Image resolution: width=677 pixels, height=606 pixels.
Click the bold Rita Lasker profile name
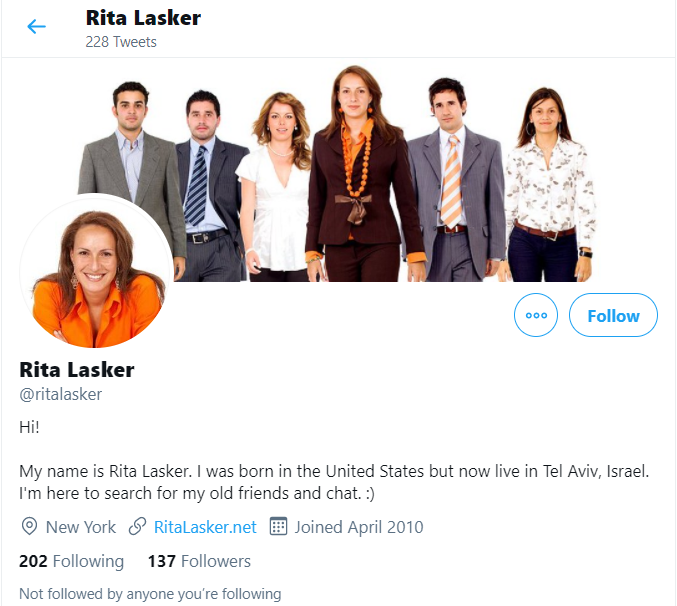point(77,370)
